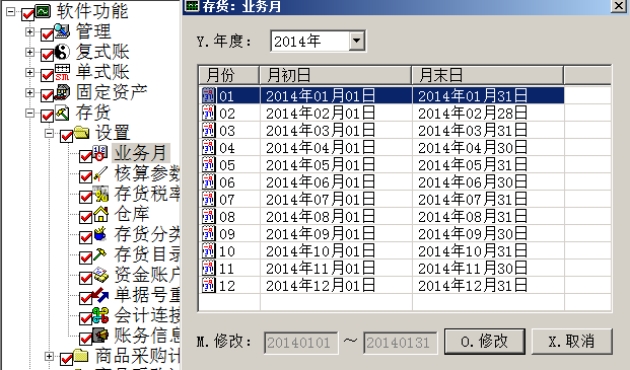
Task: Click the O.修改 button
Action: click(x=485, y=341)
